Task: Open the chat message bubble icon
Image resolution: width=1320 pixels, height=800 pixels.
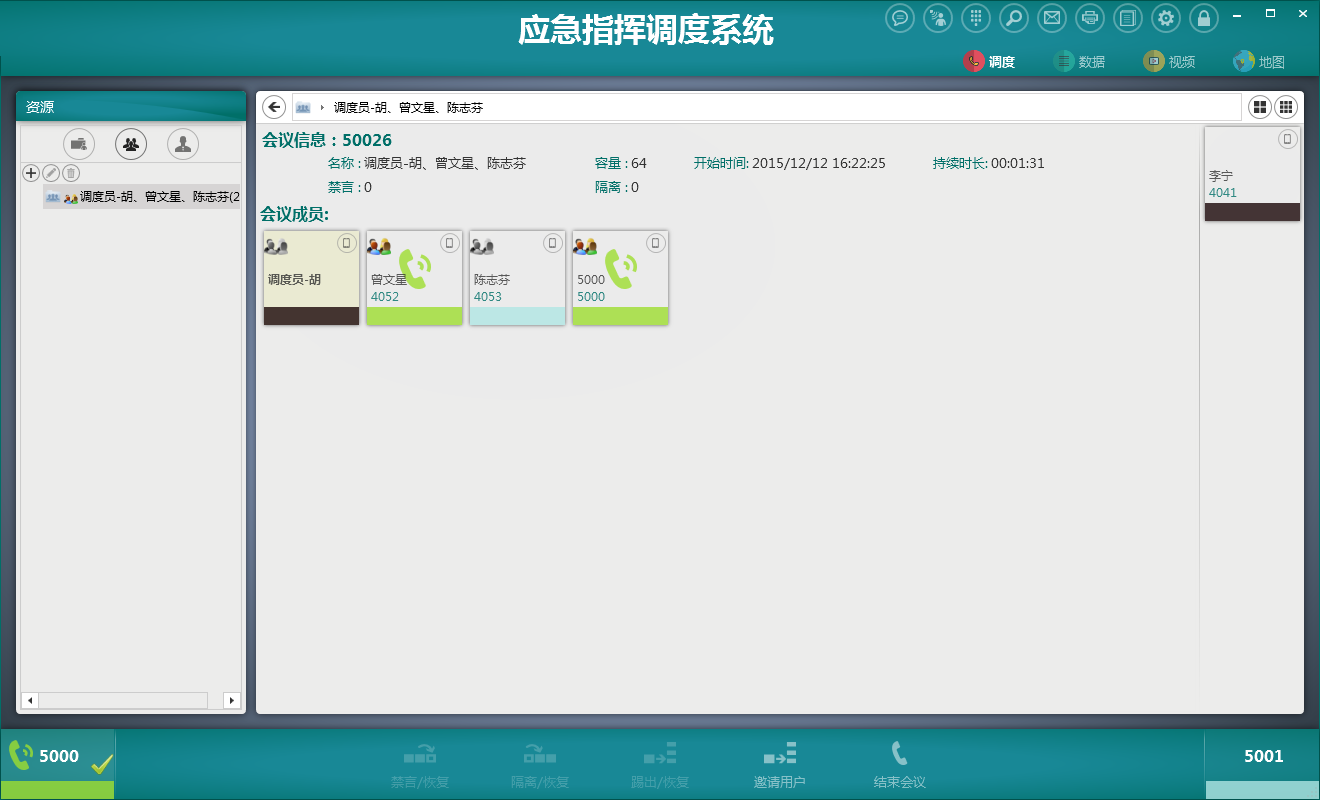Action: coord(900,18)
